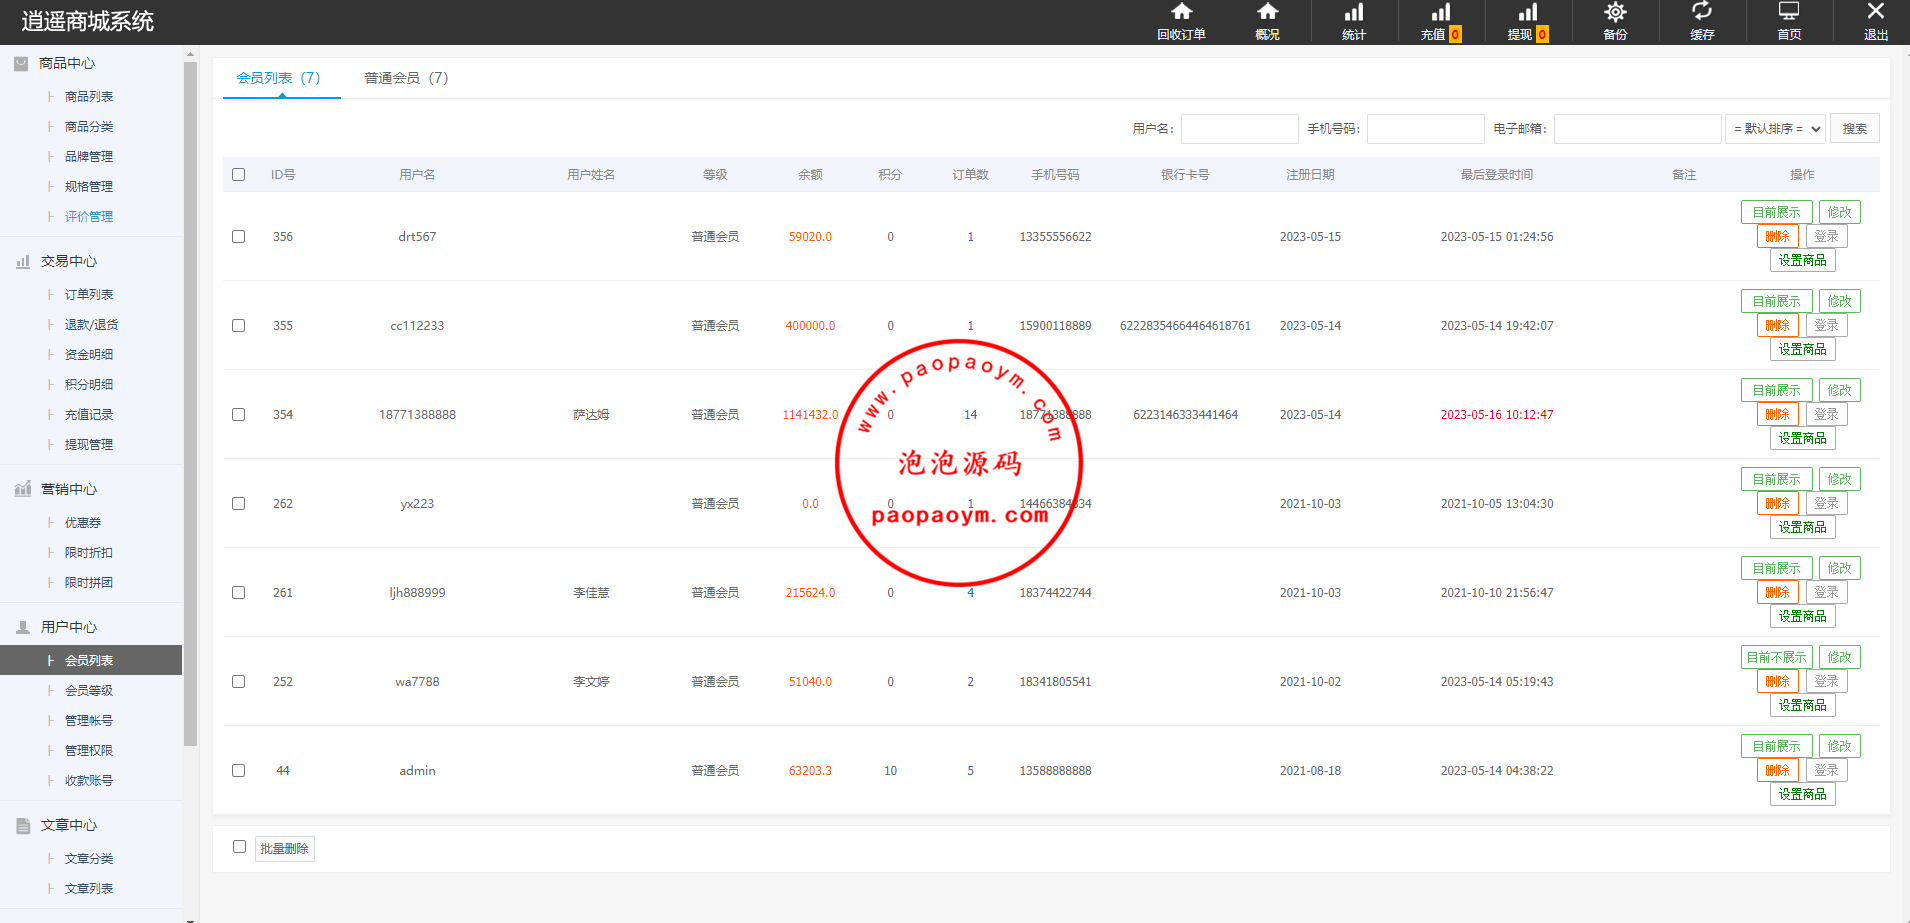Open 订单列表 in the sidebar
1910x923 pixels.
[x=89, y=295]
